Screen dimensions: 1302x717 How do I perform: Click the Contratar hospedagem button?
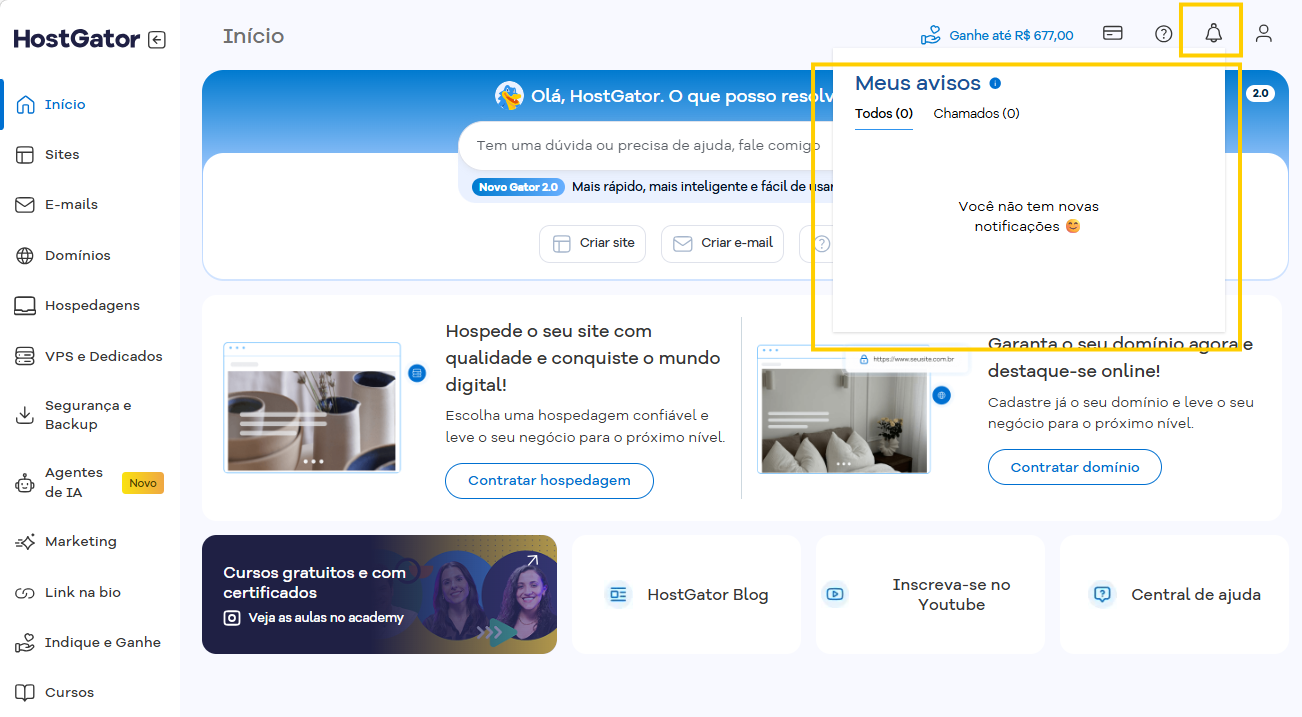pos(549,480)
